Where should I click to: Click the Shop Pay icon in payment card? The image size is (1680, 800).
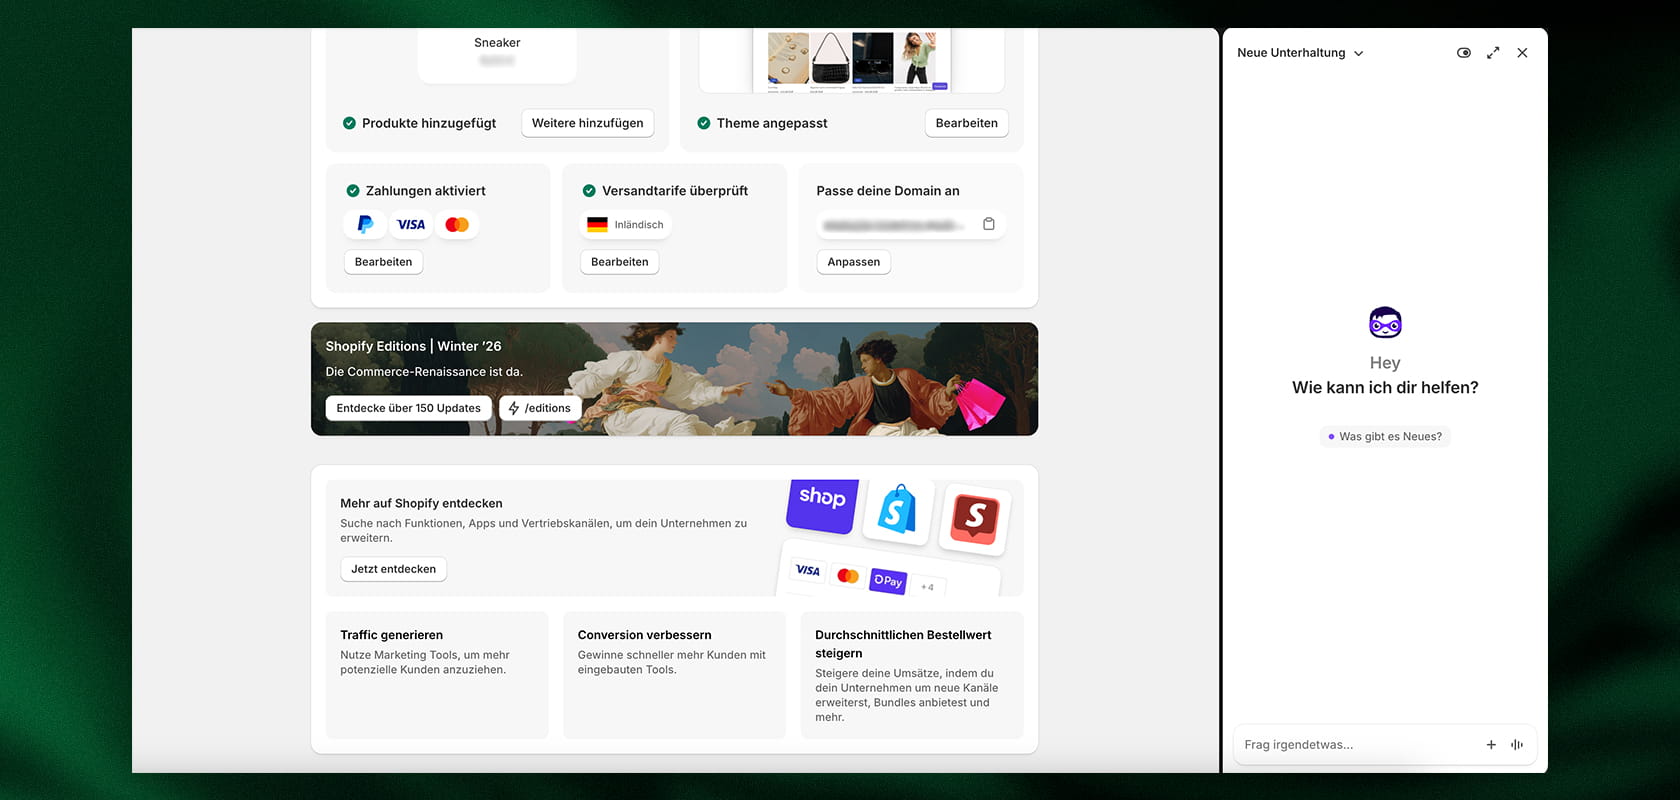(x=888, y=580)
